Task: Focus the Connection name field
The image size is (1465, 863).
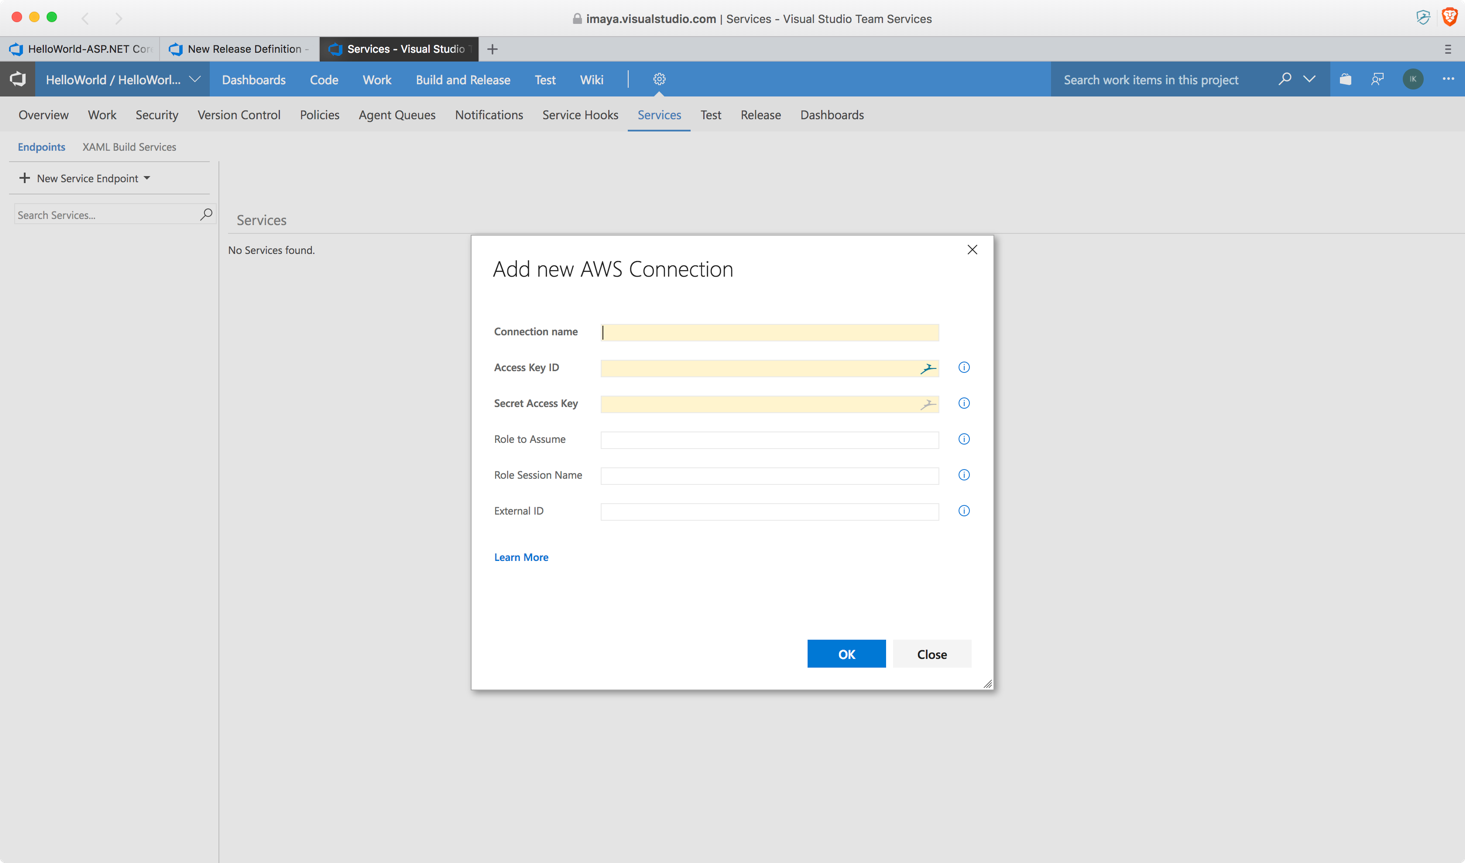Action: pos(770,332)
